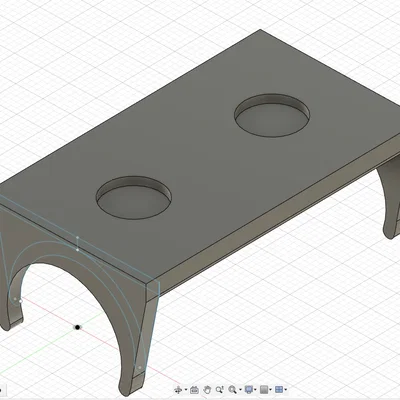
Task: Select the Orbit navigation tool
Action: (178, 389)
